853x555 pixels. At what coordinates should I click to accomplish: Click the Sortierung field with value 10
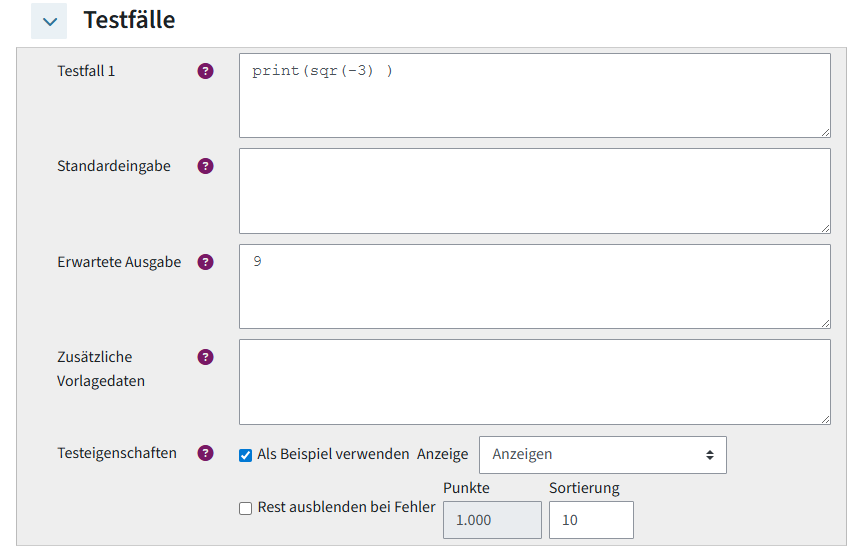pos(591,520)
